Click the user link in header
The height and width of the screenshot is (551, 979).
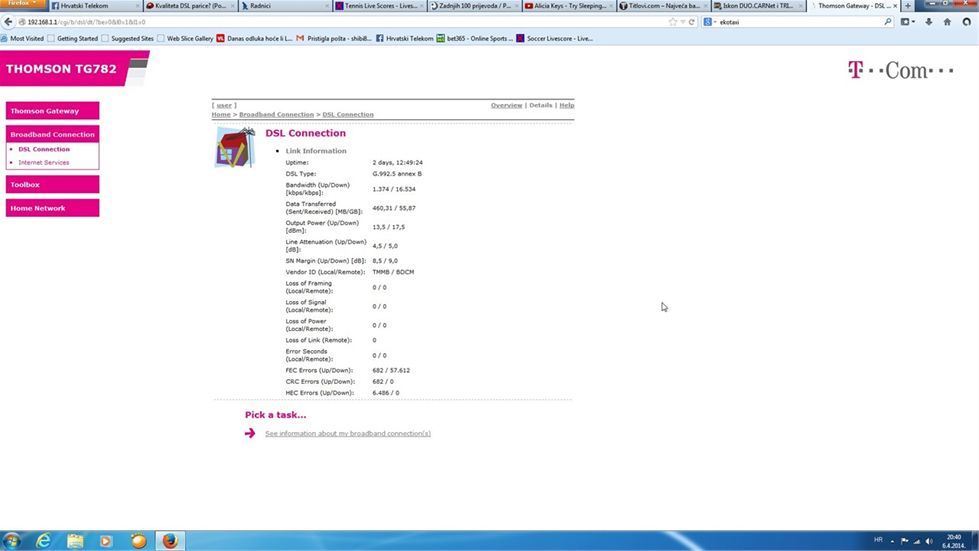click(x=224, y=105)
